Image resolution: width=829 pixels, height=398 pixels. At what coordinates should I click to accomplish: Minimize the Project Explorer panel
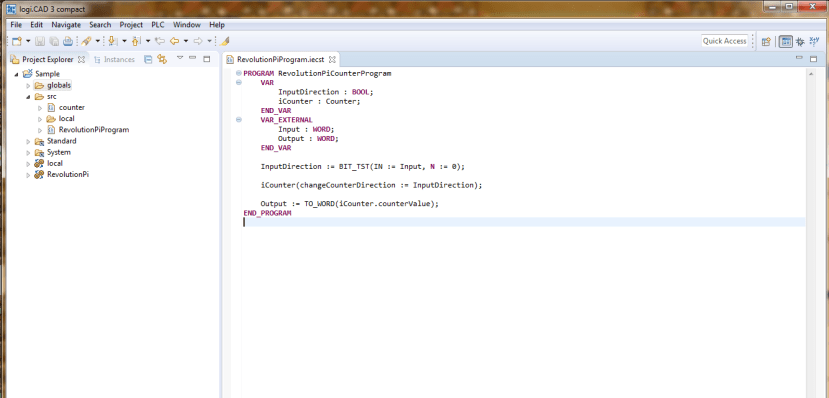pos(192,58)
